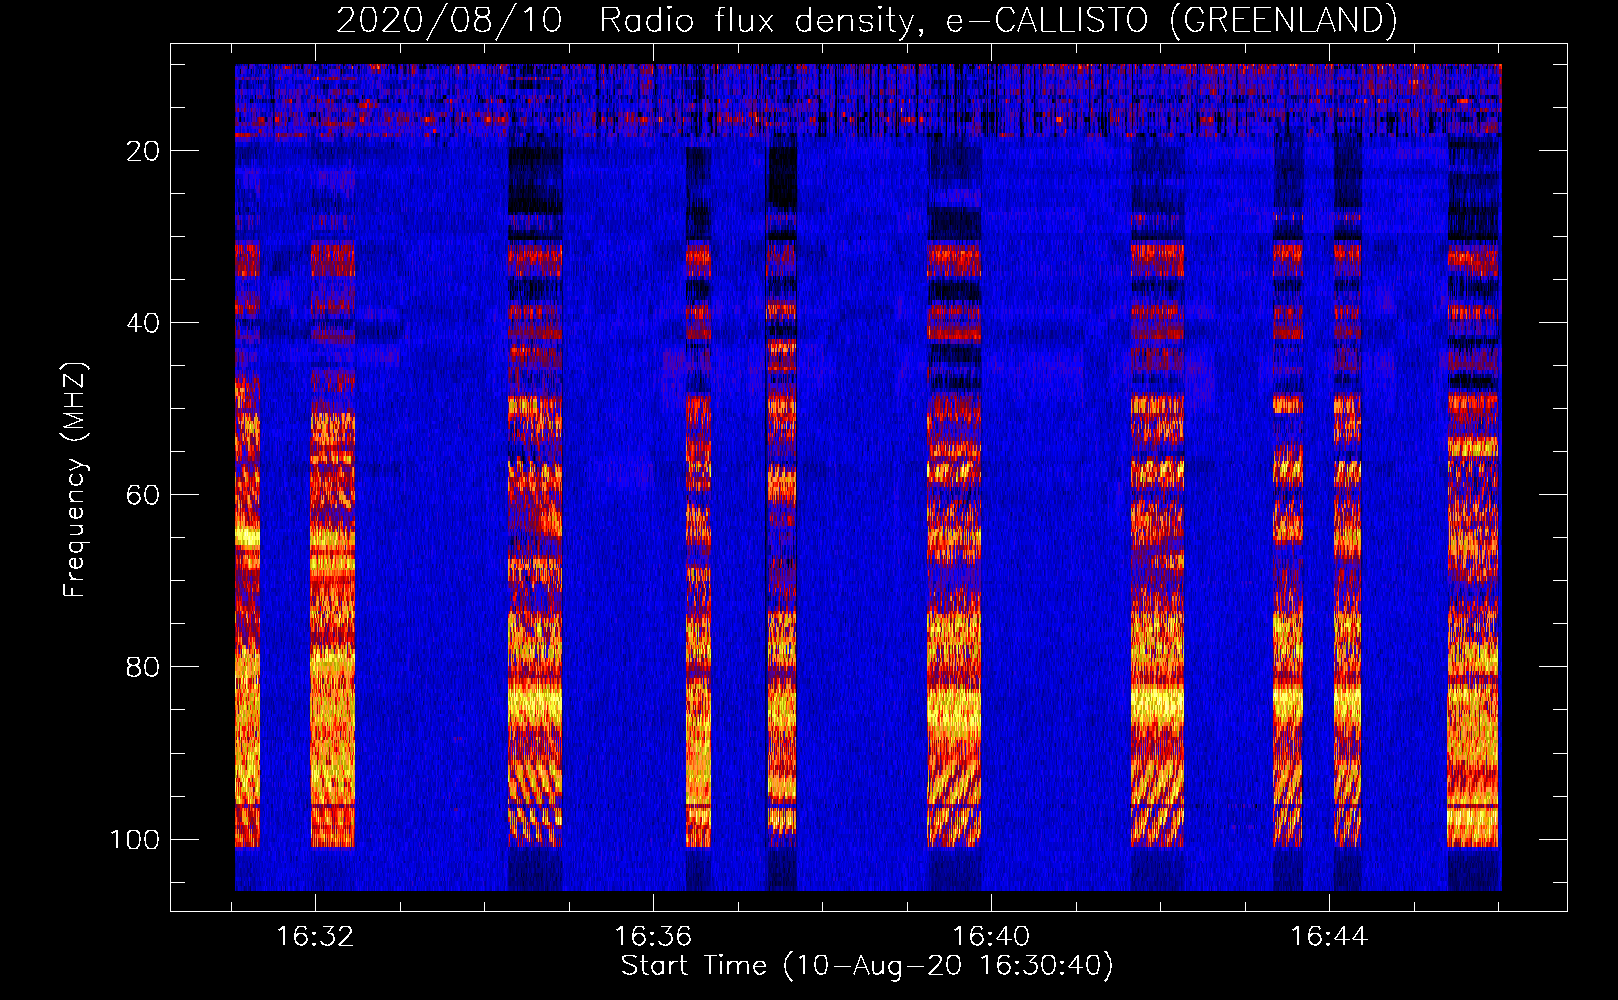Click the '16:36' time tick label

(x=653, y=937)
